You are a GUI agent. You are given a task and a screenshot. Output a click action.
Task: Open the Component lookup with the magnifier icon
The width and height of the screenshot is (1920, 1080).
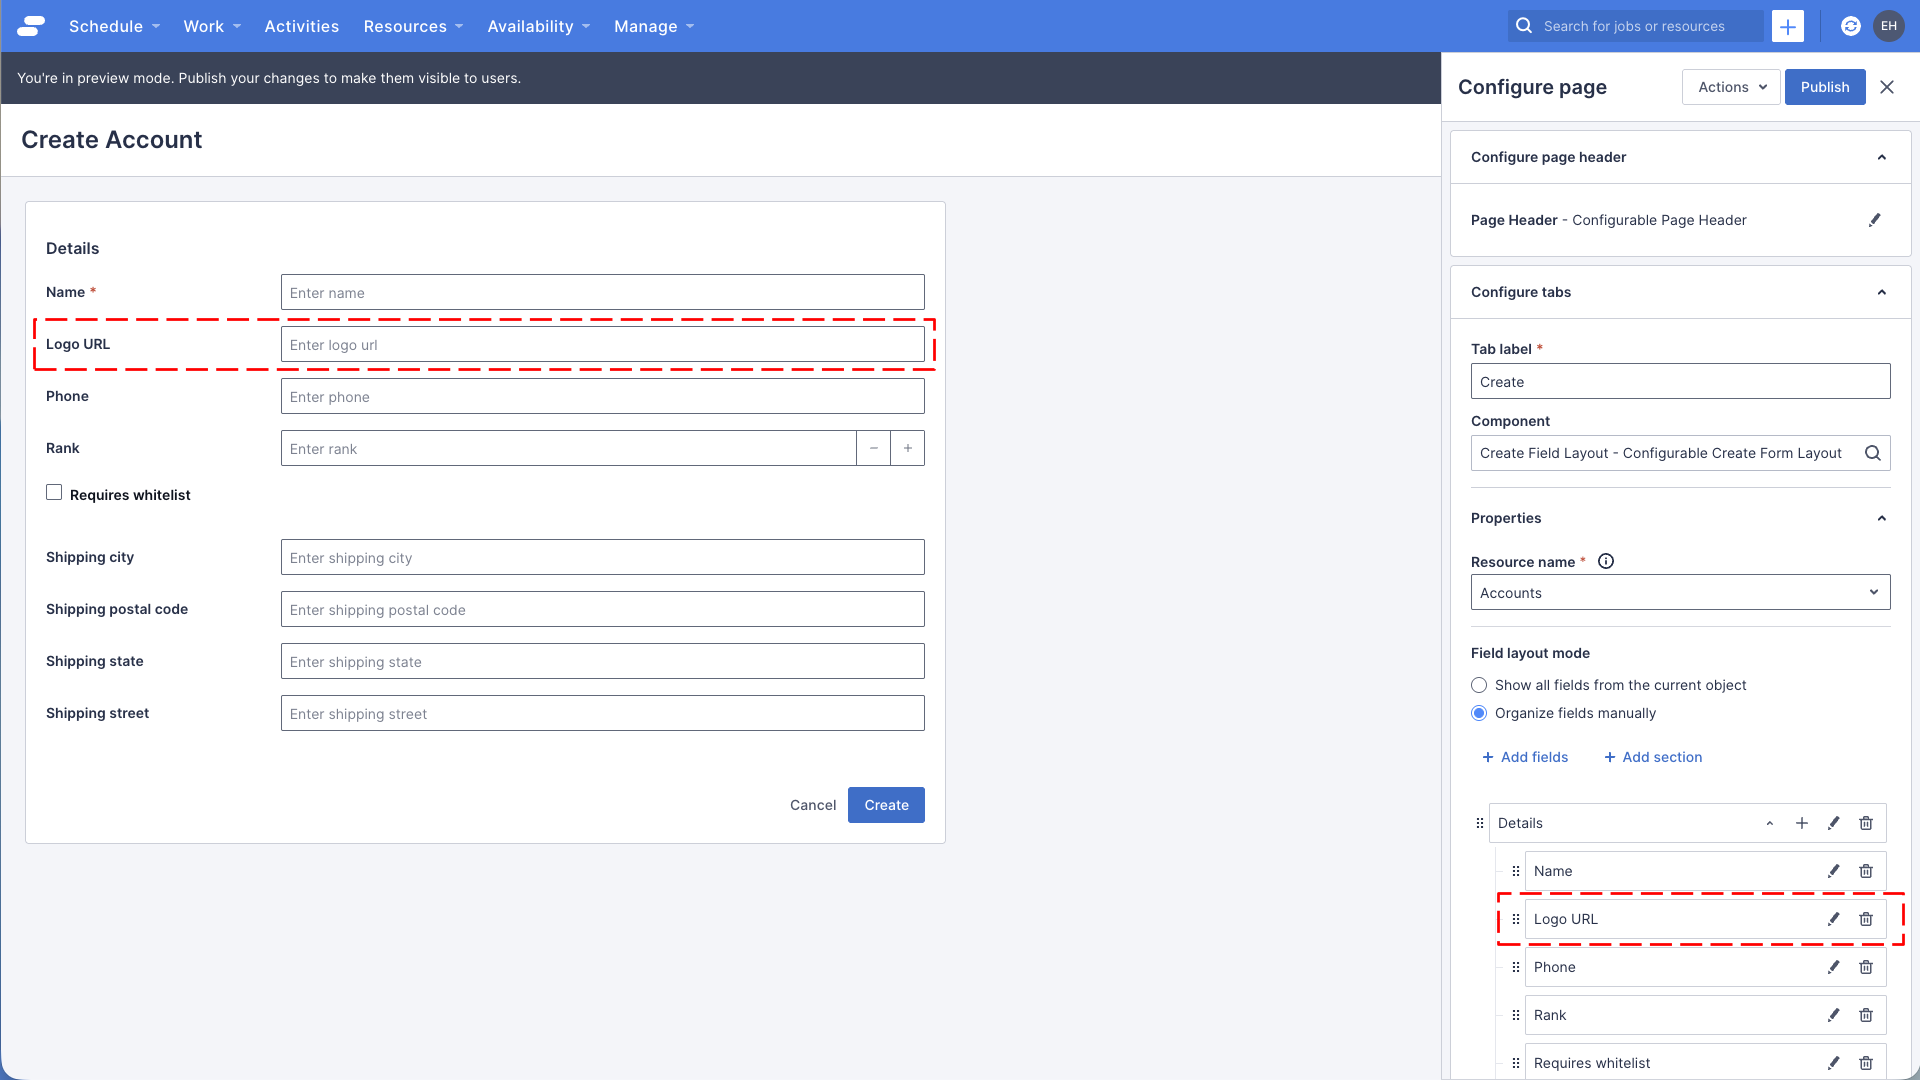tap(1873, 453)
